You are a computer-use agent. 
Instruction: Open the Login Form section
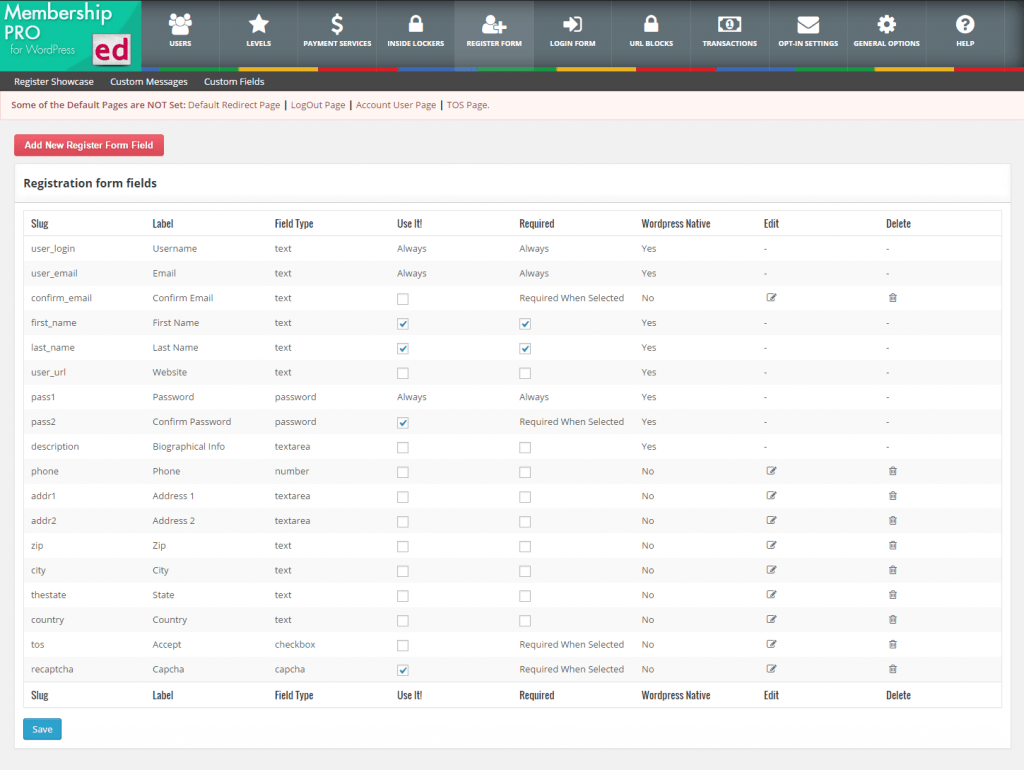pyautogui.click(x=572, y=31)
